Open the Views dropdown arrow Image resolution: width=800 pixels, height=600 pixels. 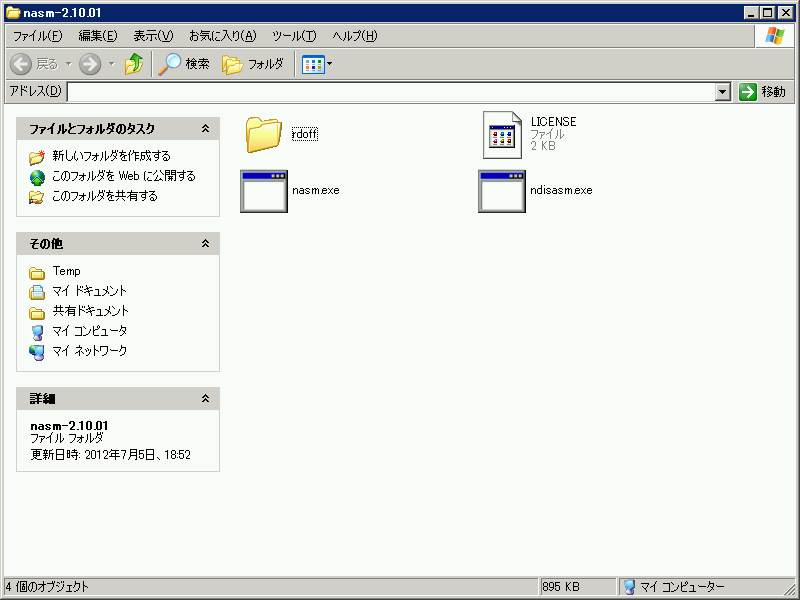coord(330,64)
